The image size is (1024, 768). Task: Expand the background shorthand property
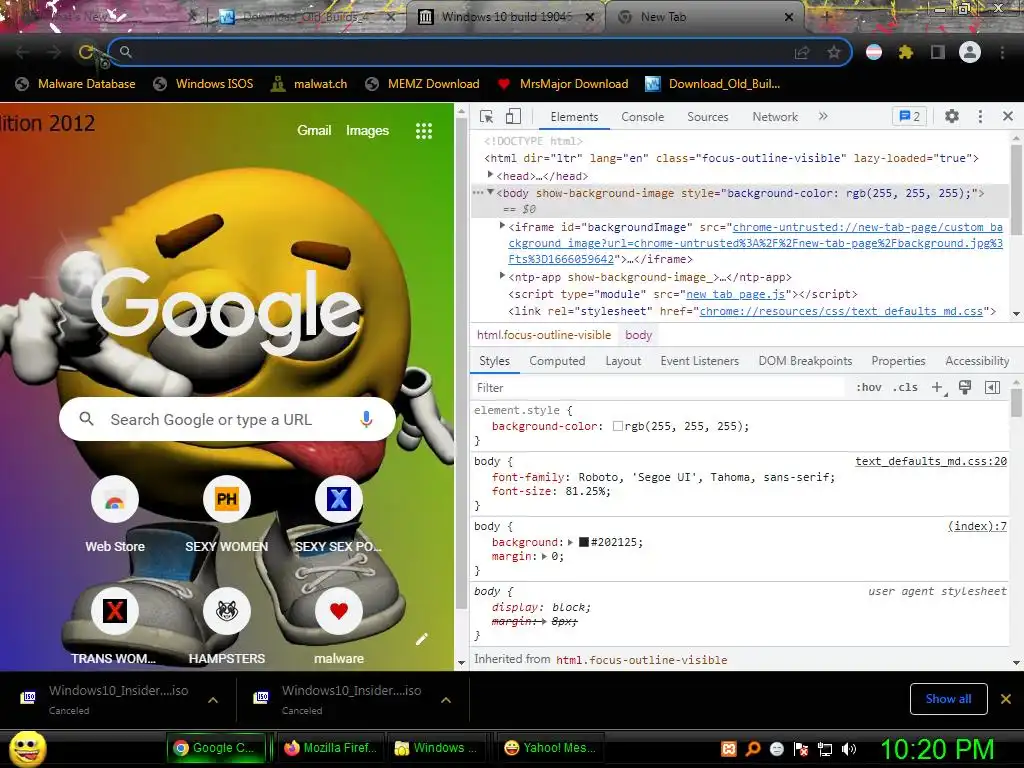pos(570,542)
